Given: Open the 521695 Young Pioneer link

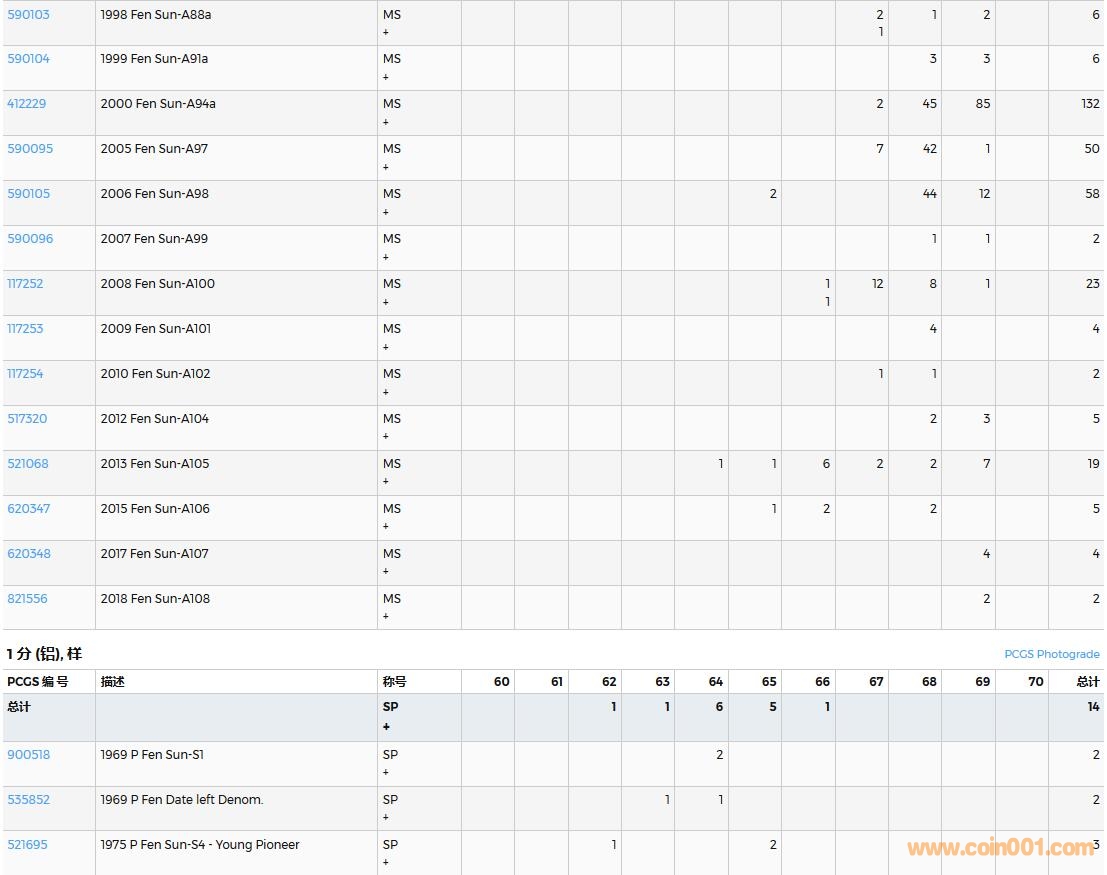Looking at the screenshot, I should pyautogui.click(x=27, y=845).
